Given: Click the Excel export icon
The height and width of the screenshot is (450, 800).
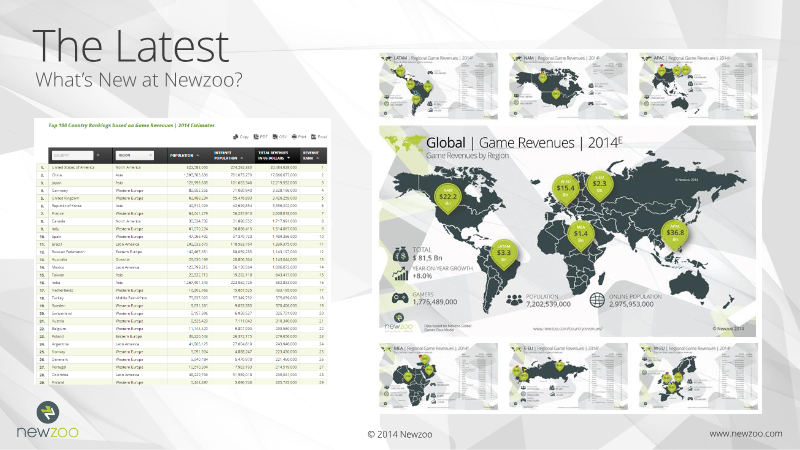Looking at the screenshot, I should (x=314, y=137).
